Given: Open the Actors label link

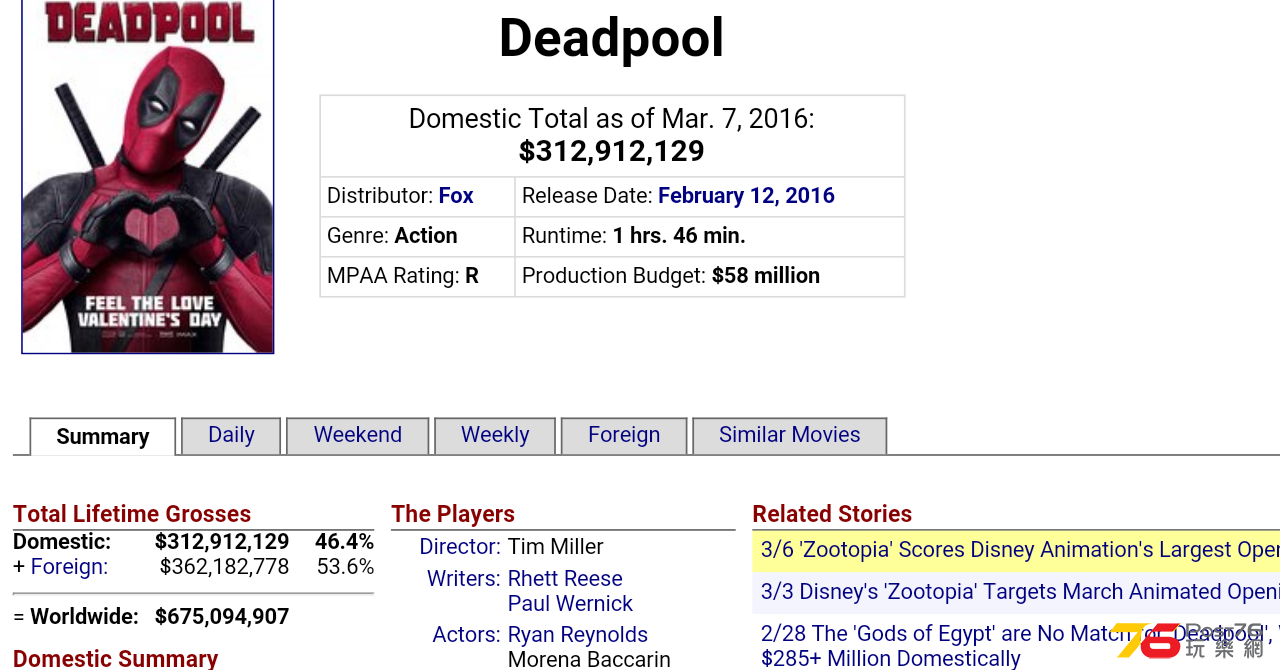Looking at the screenshot, I should [x=467, y=635].
